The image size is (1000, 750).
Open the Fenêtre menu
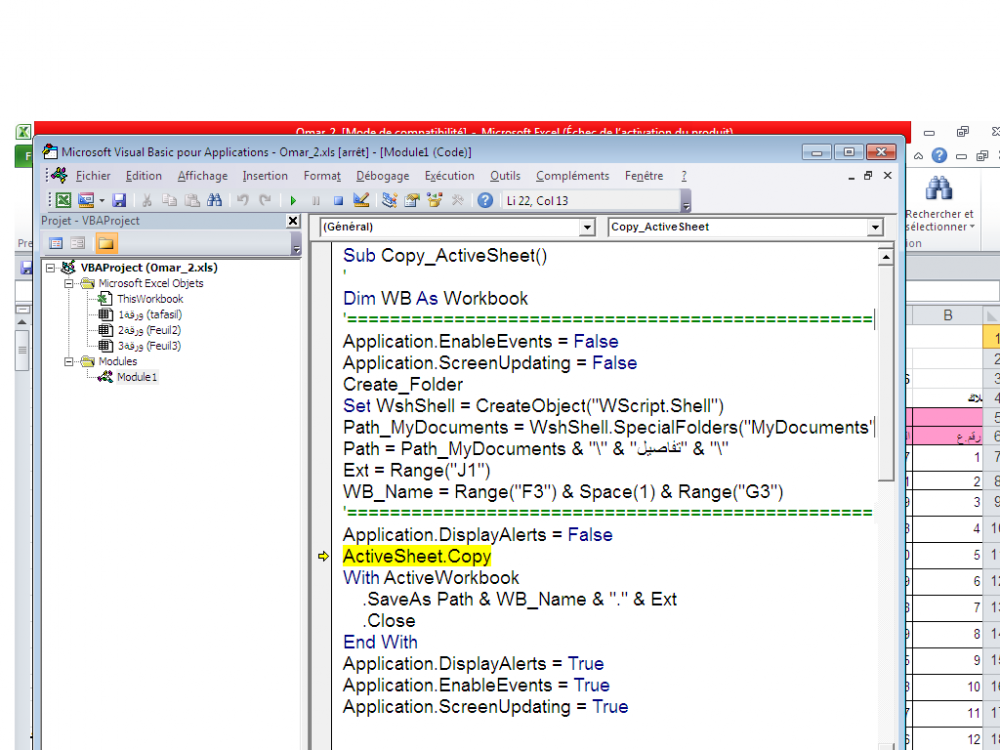(644, 176)
